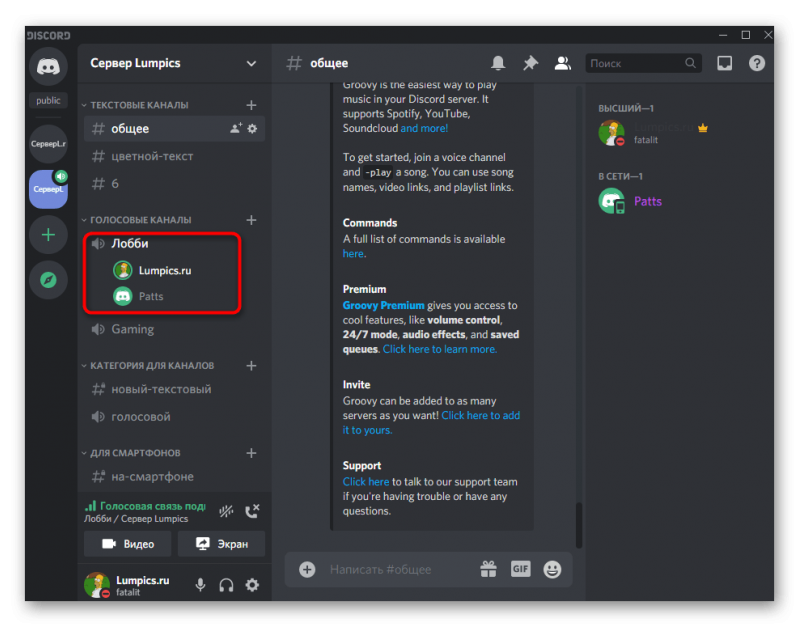Open the emoji picker

click(552, 569)
